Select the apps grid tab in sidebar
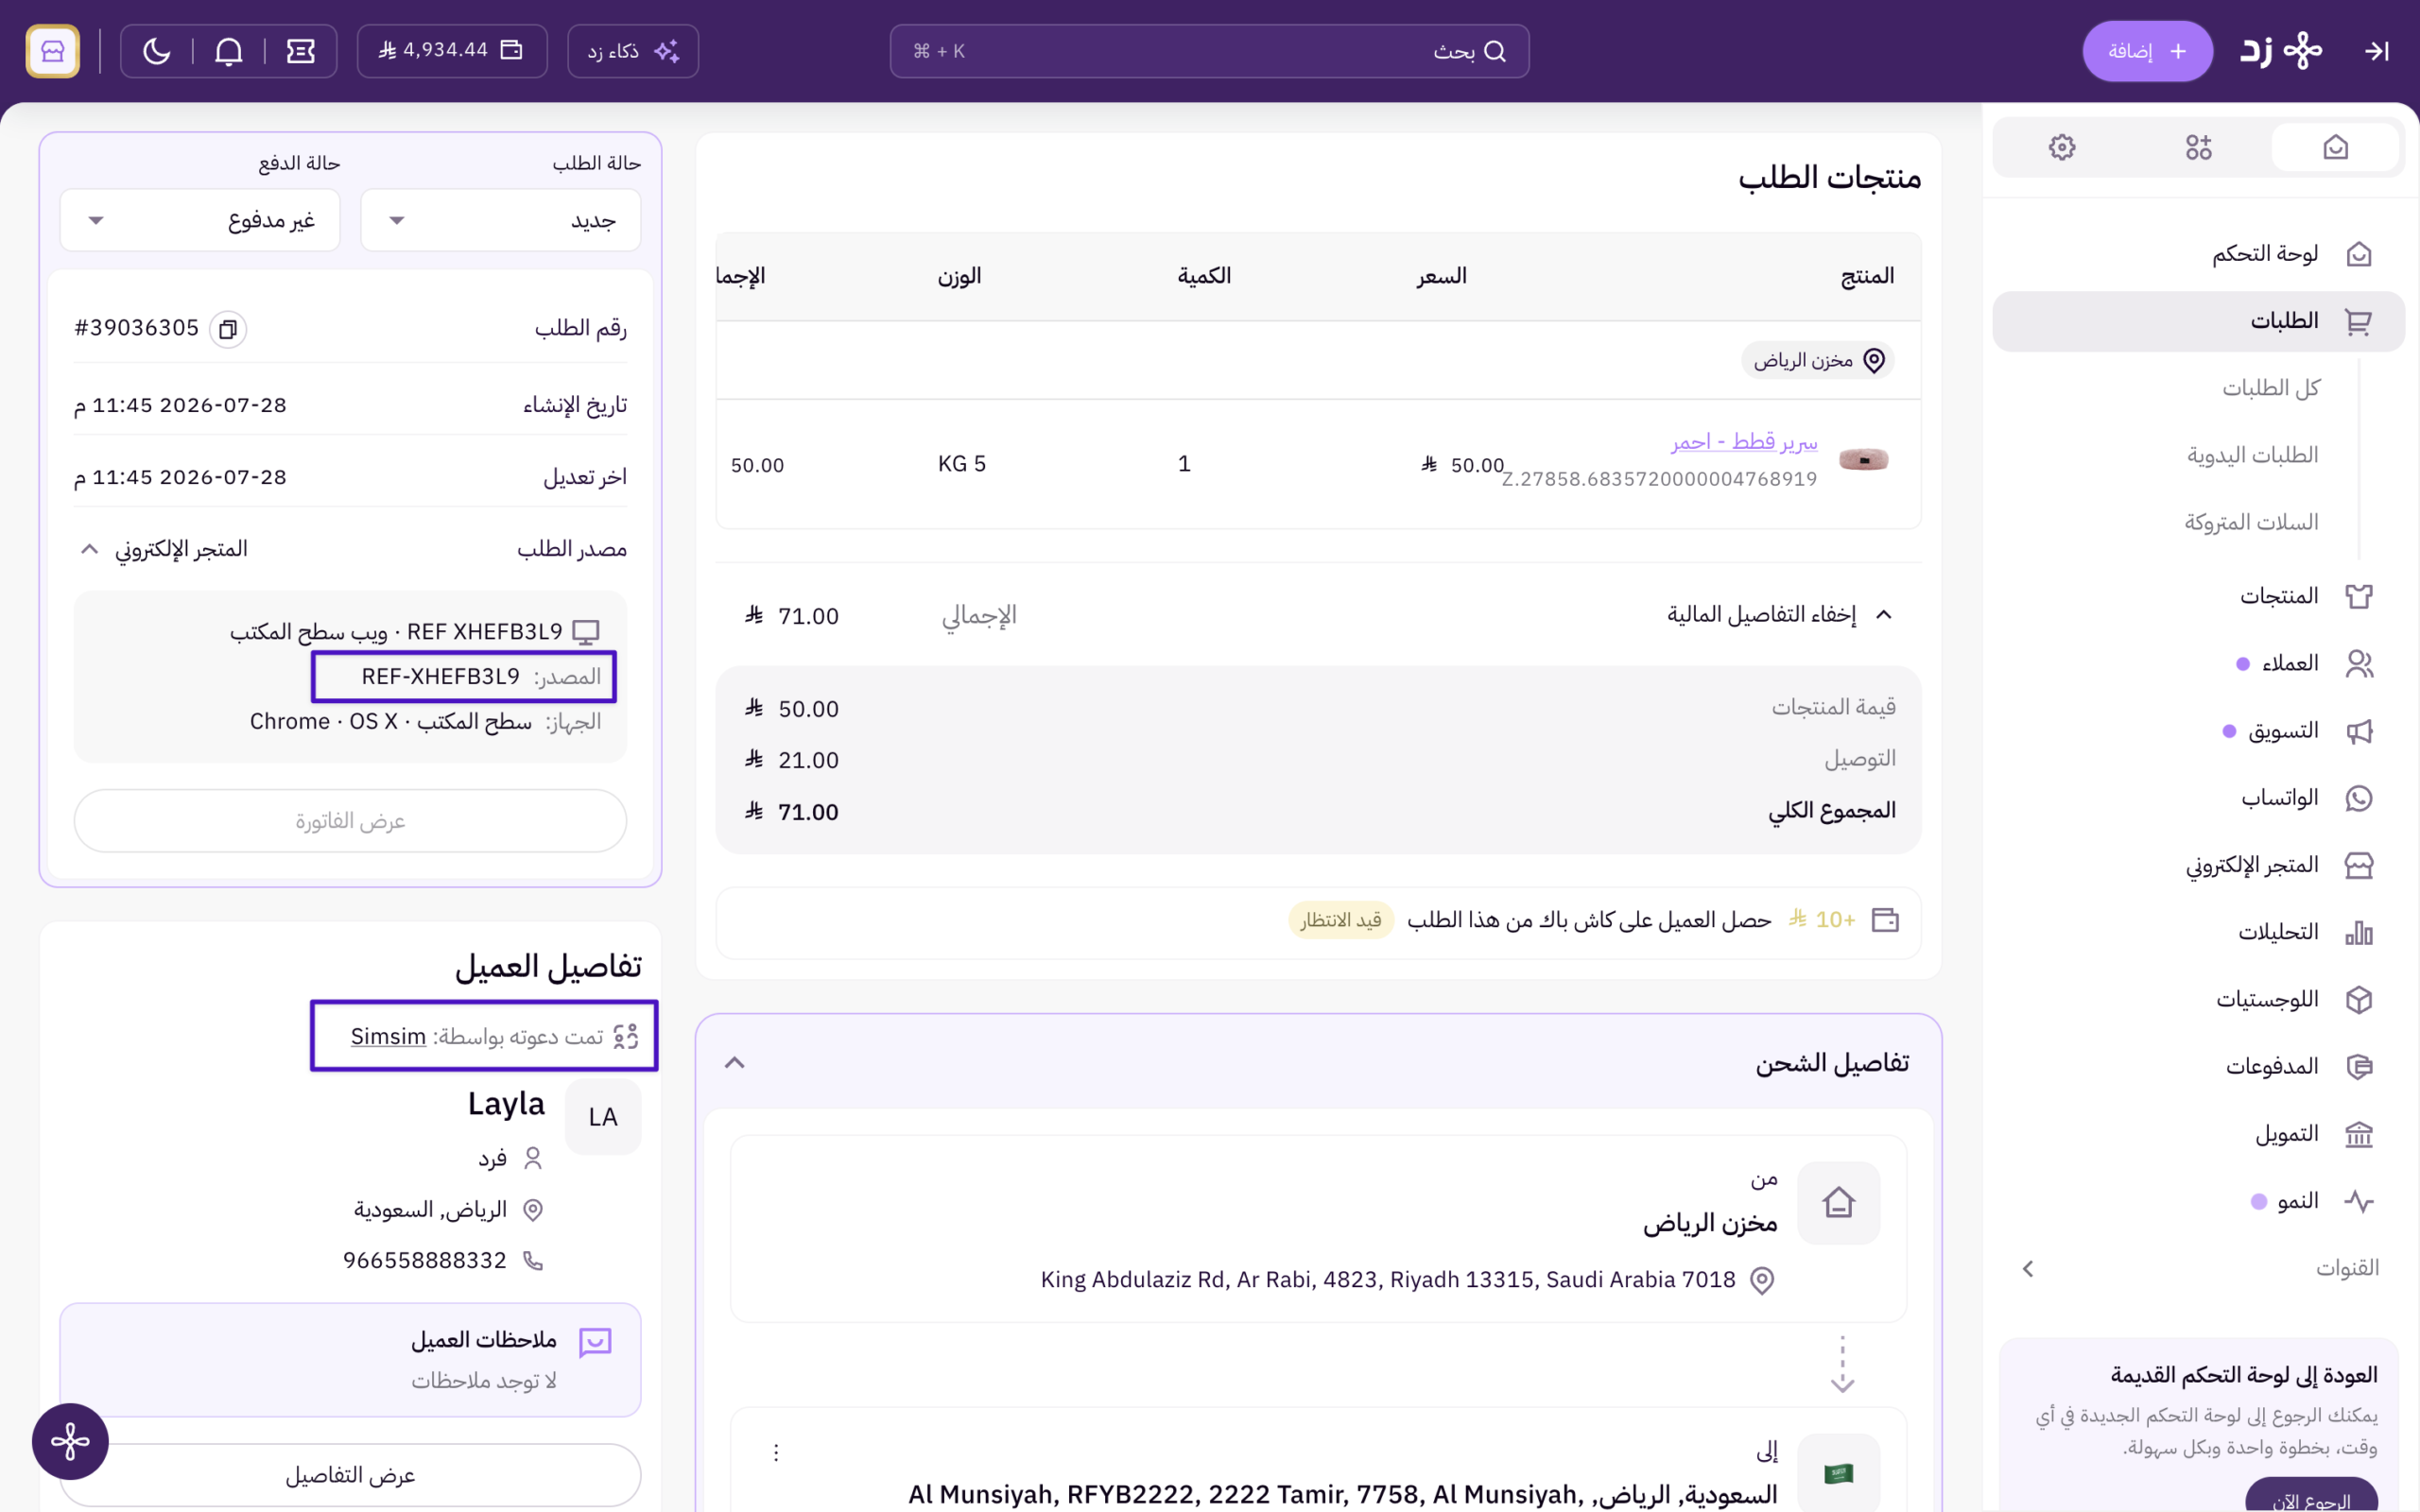This screenshot has height=1512, width=2420. [x=2198, y=148]
